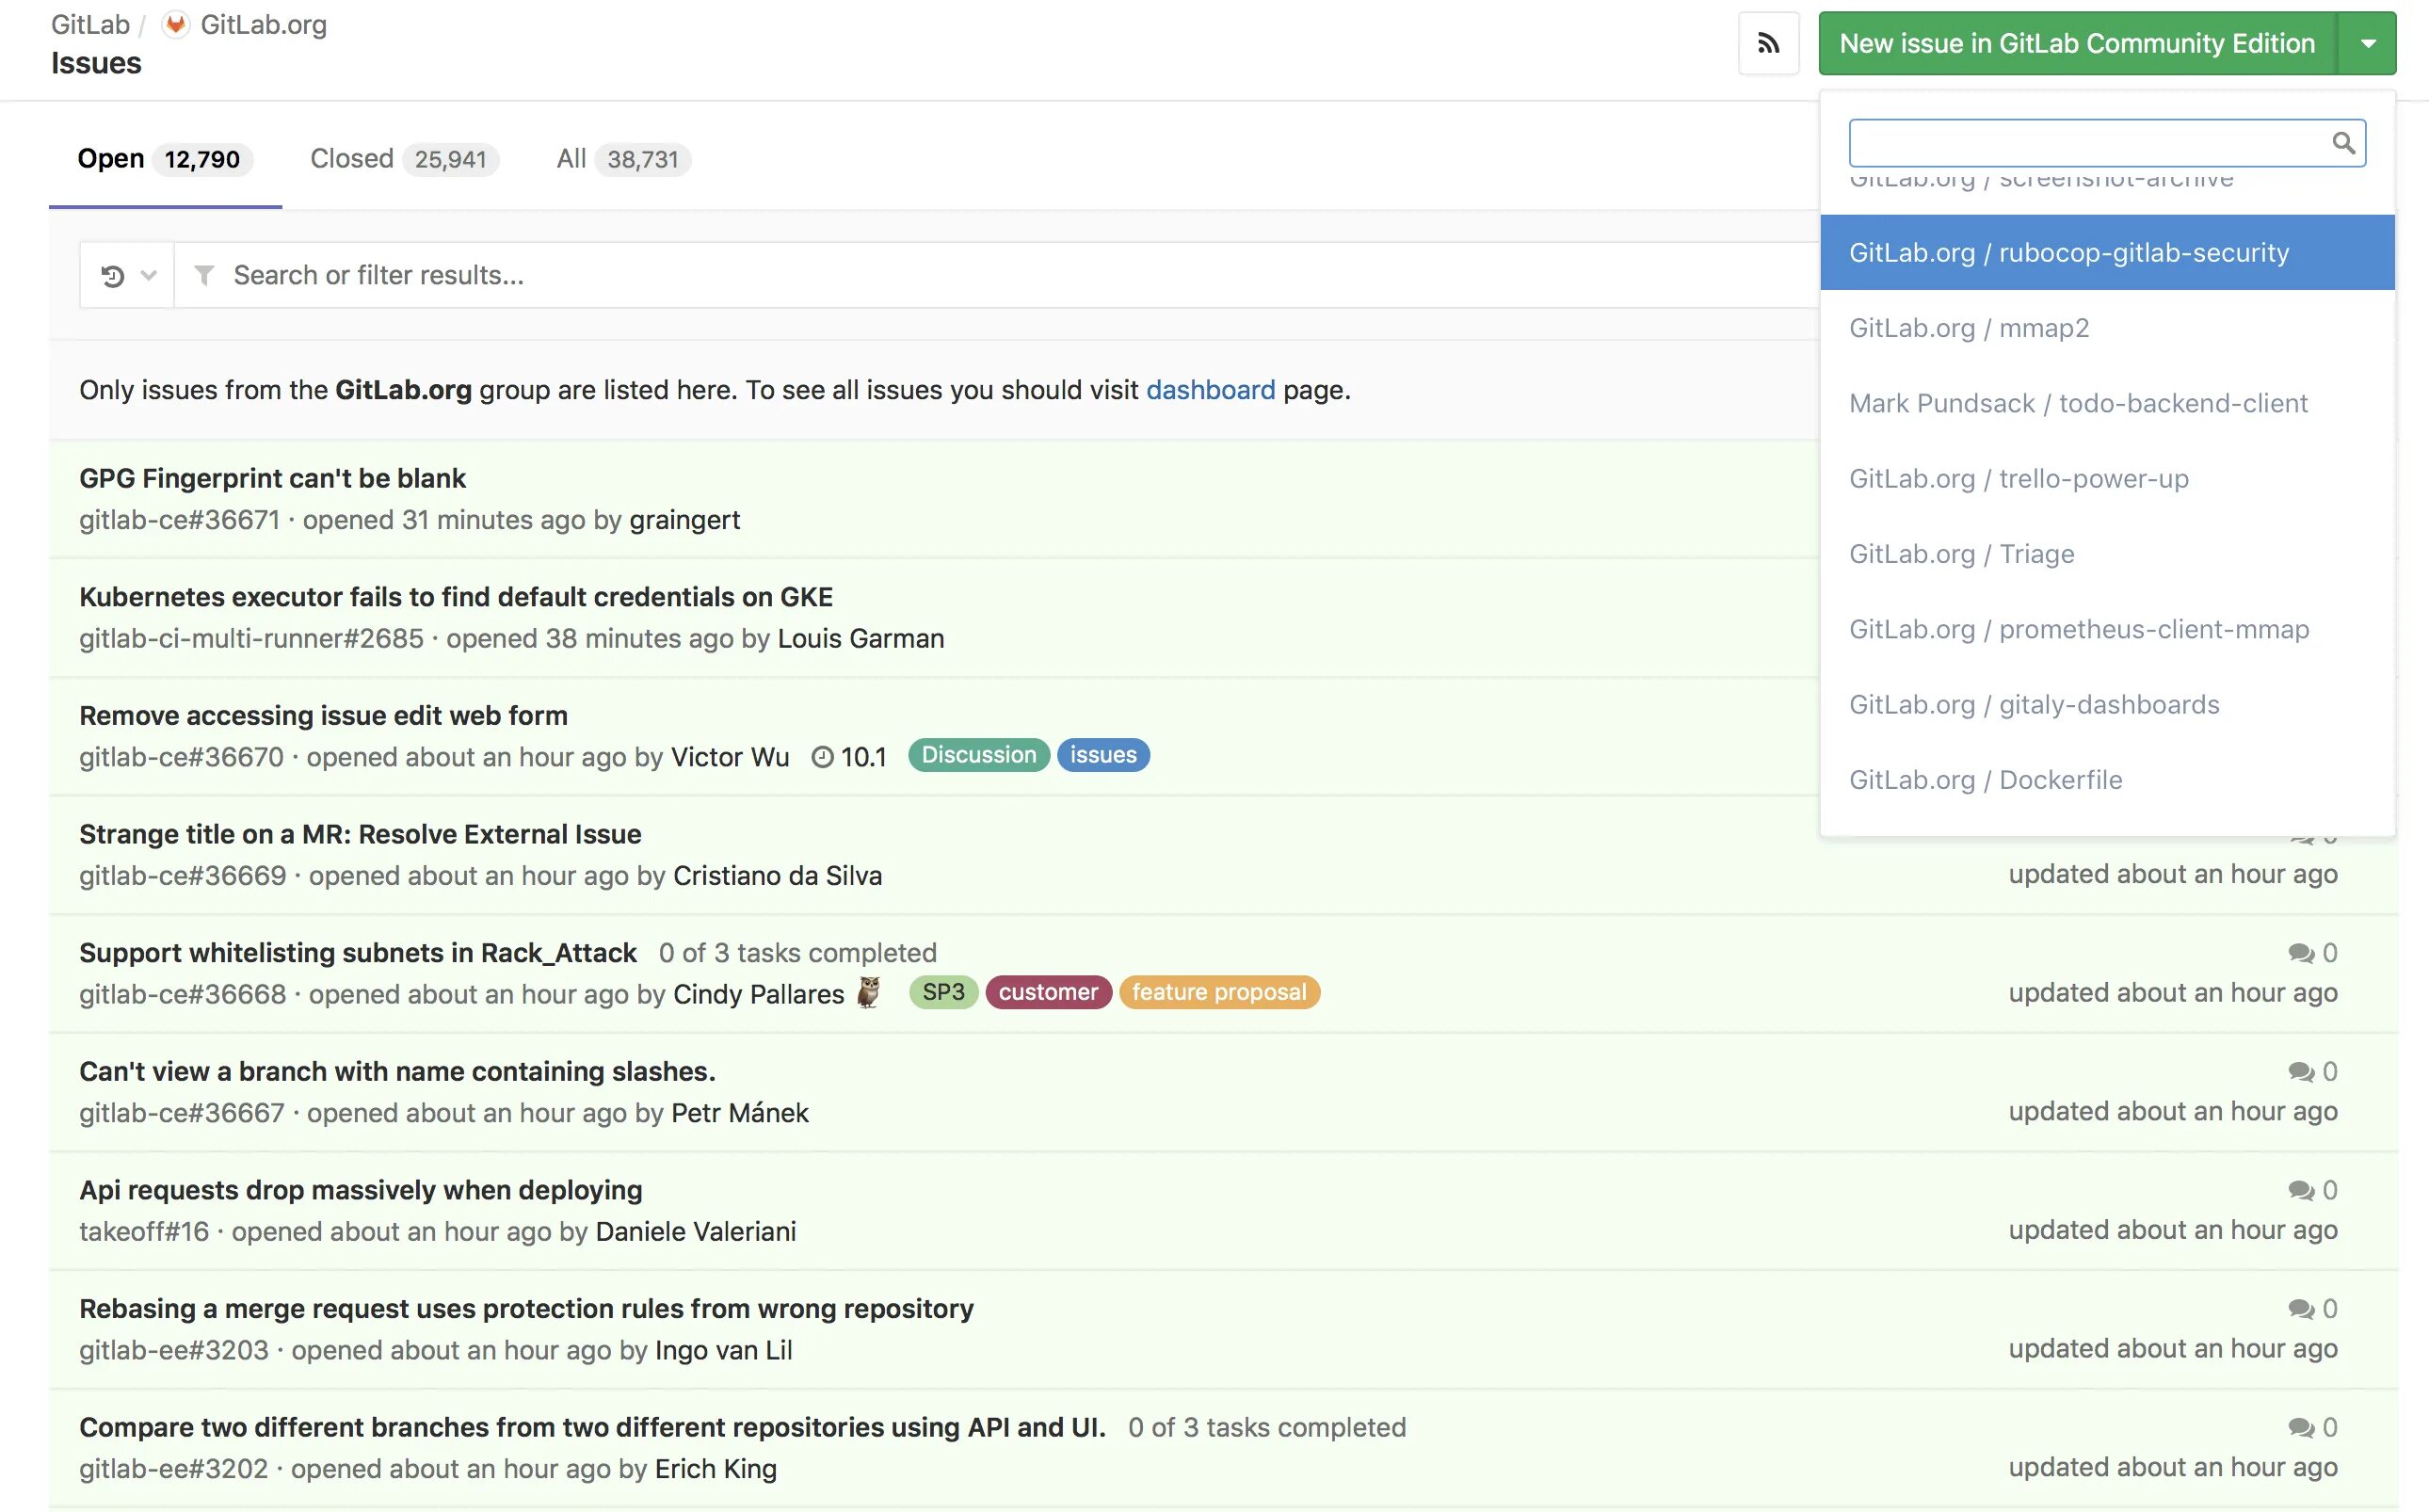Screen dimensions: 2429x1512
Task: Open Support whitelisting subnets in Rack_Attack
Action: [x=358, y=953]
